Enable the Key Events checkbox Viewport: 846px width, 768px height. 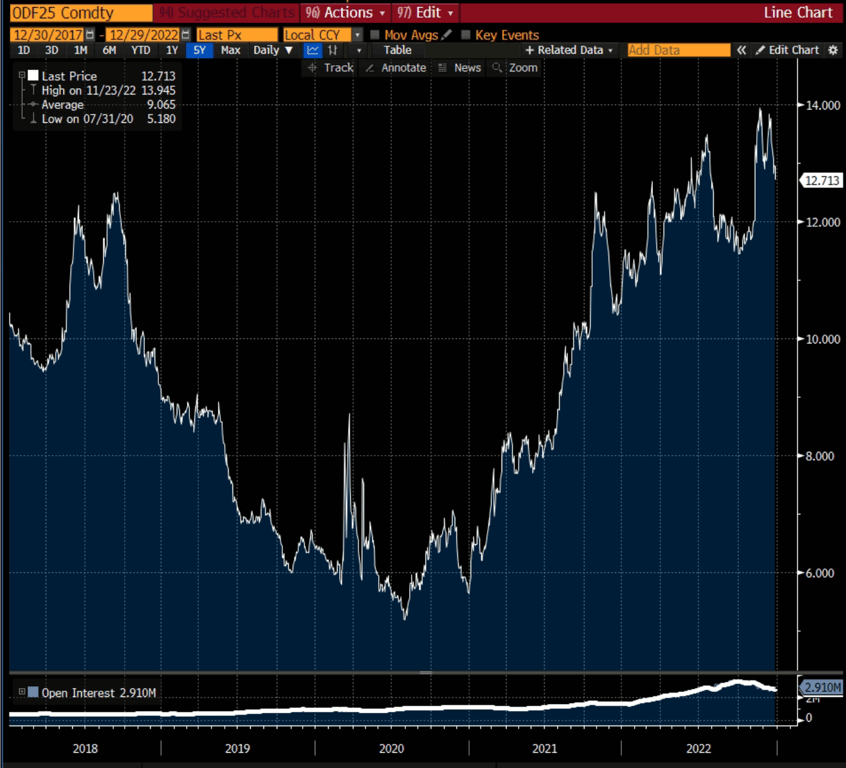pos(466,35)
